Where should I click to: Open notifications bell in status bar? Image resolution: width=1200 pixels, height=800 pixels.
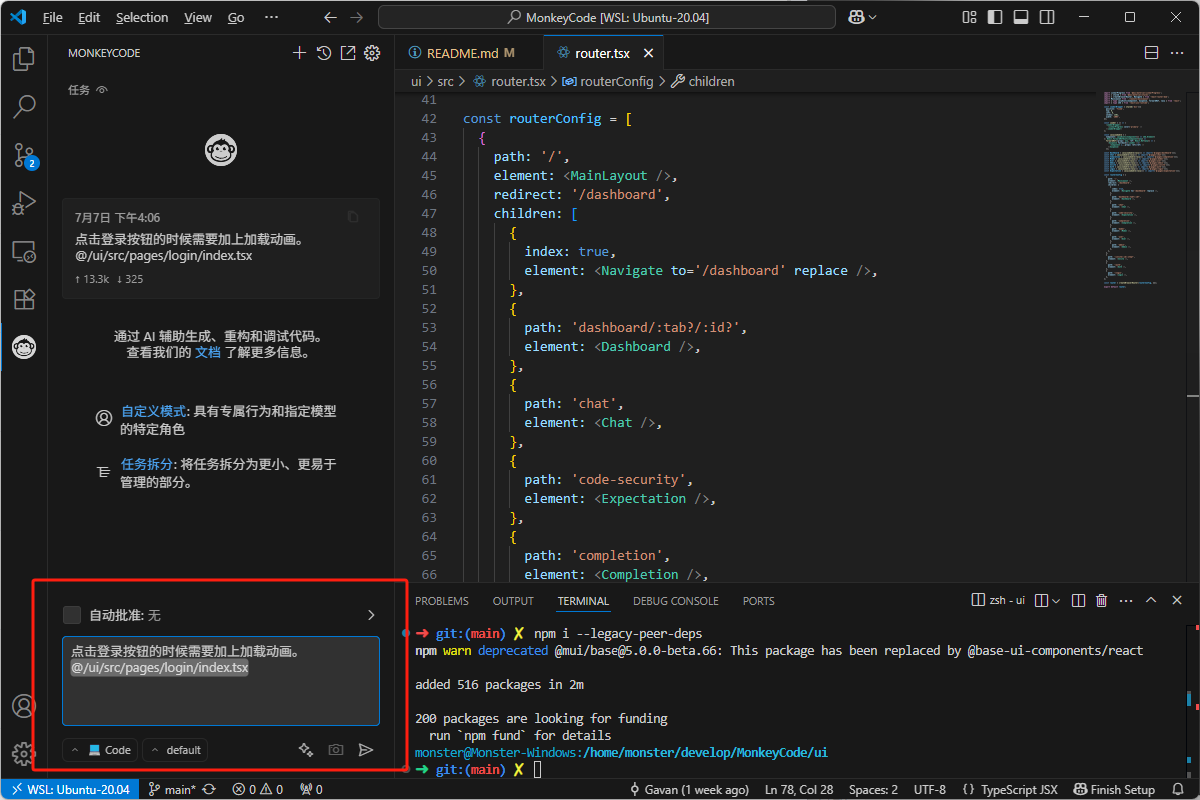pos(1177,789)
